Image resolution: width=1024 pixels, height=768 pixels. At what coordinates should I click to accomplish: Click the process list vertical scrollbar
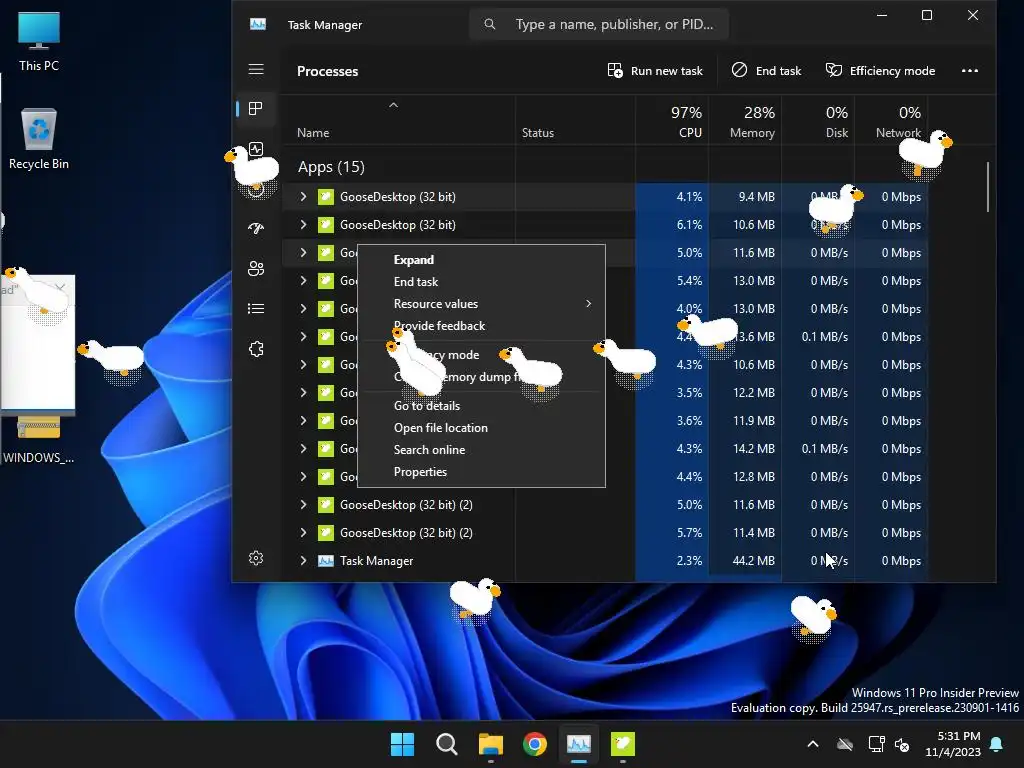[x=988, y=187]
